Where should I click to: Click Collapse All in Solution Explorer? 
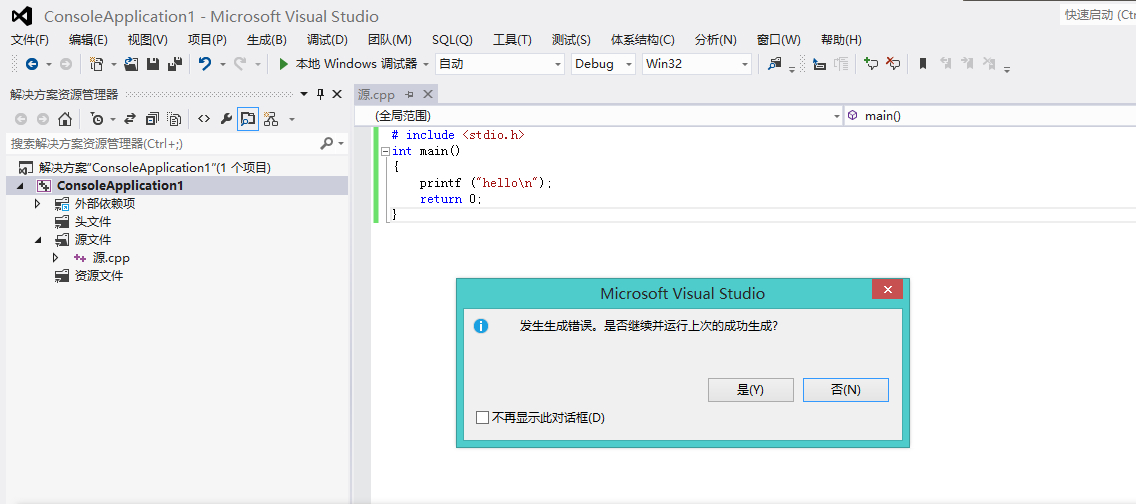coord(152,119)
